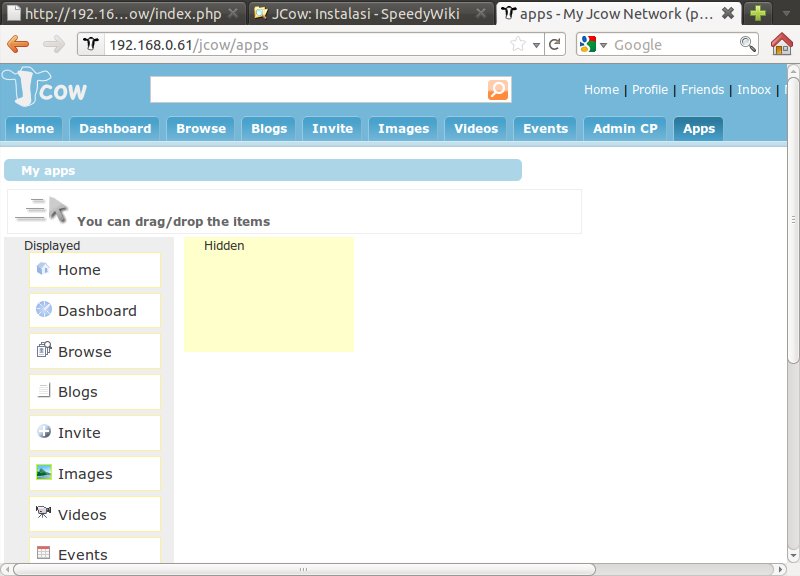This screenshot has height=576, width=800.
Task: Click the Browse item in Displayed list
Action: 95,352
